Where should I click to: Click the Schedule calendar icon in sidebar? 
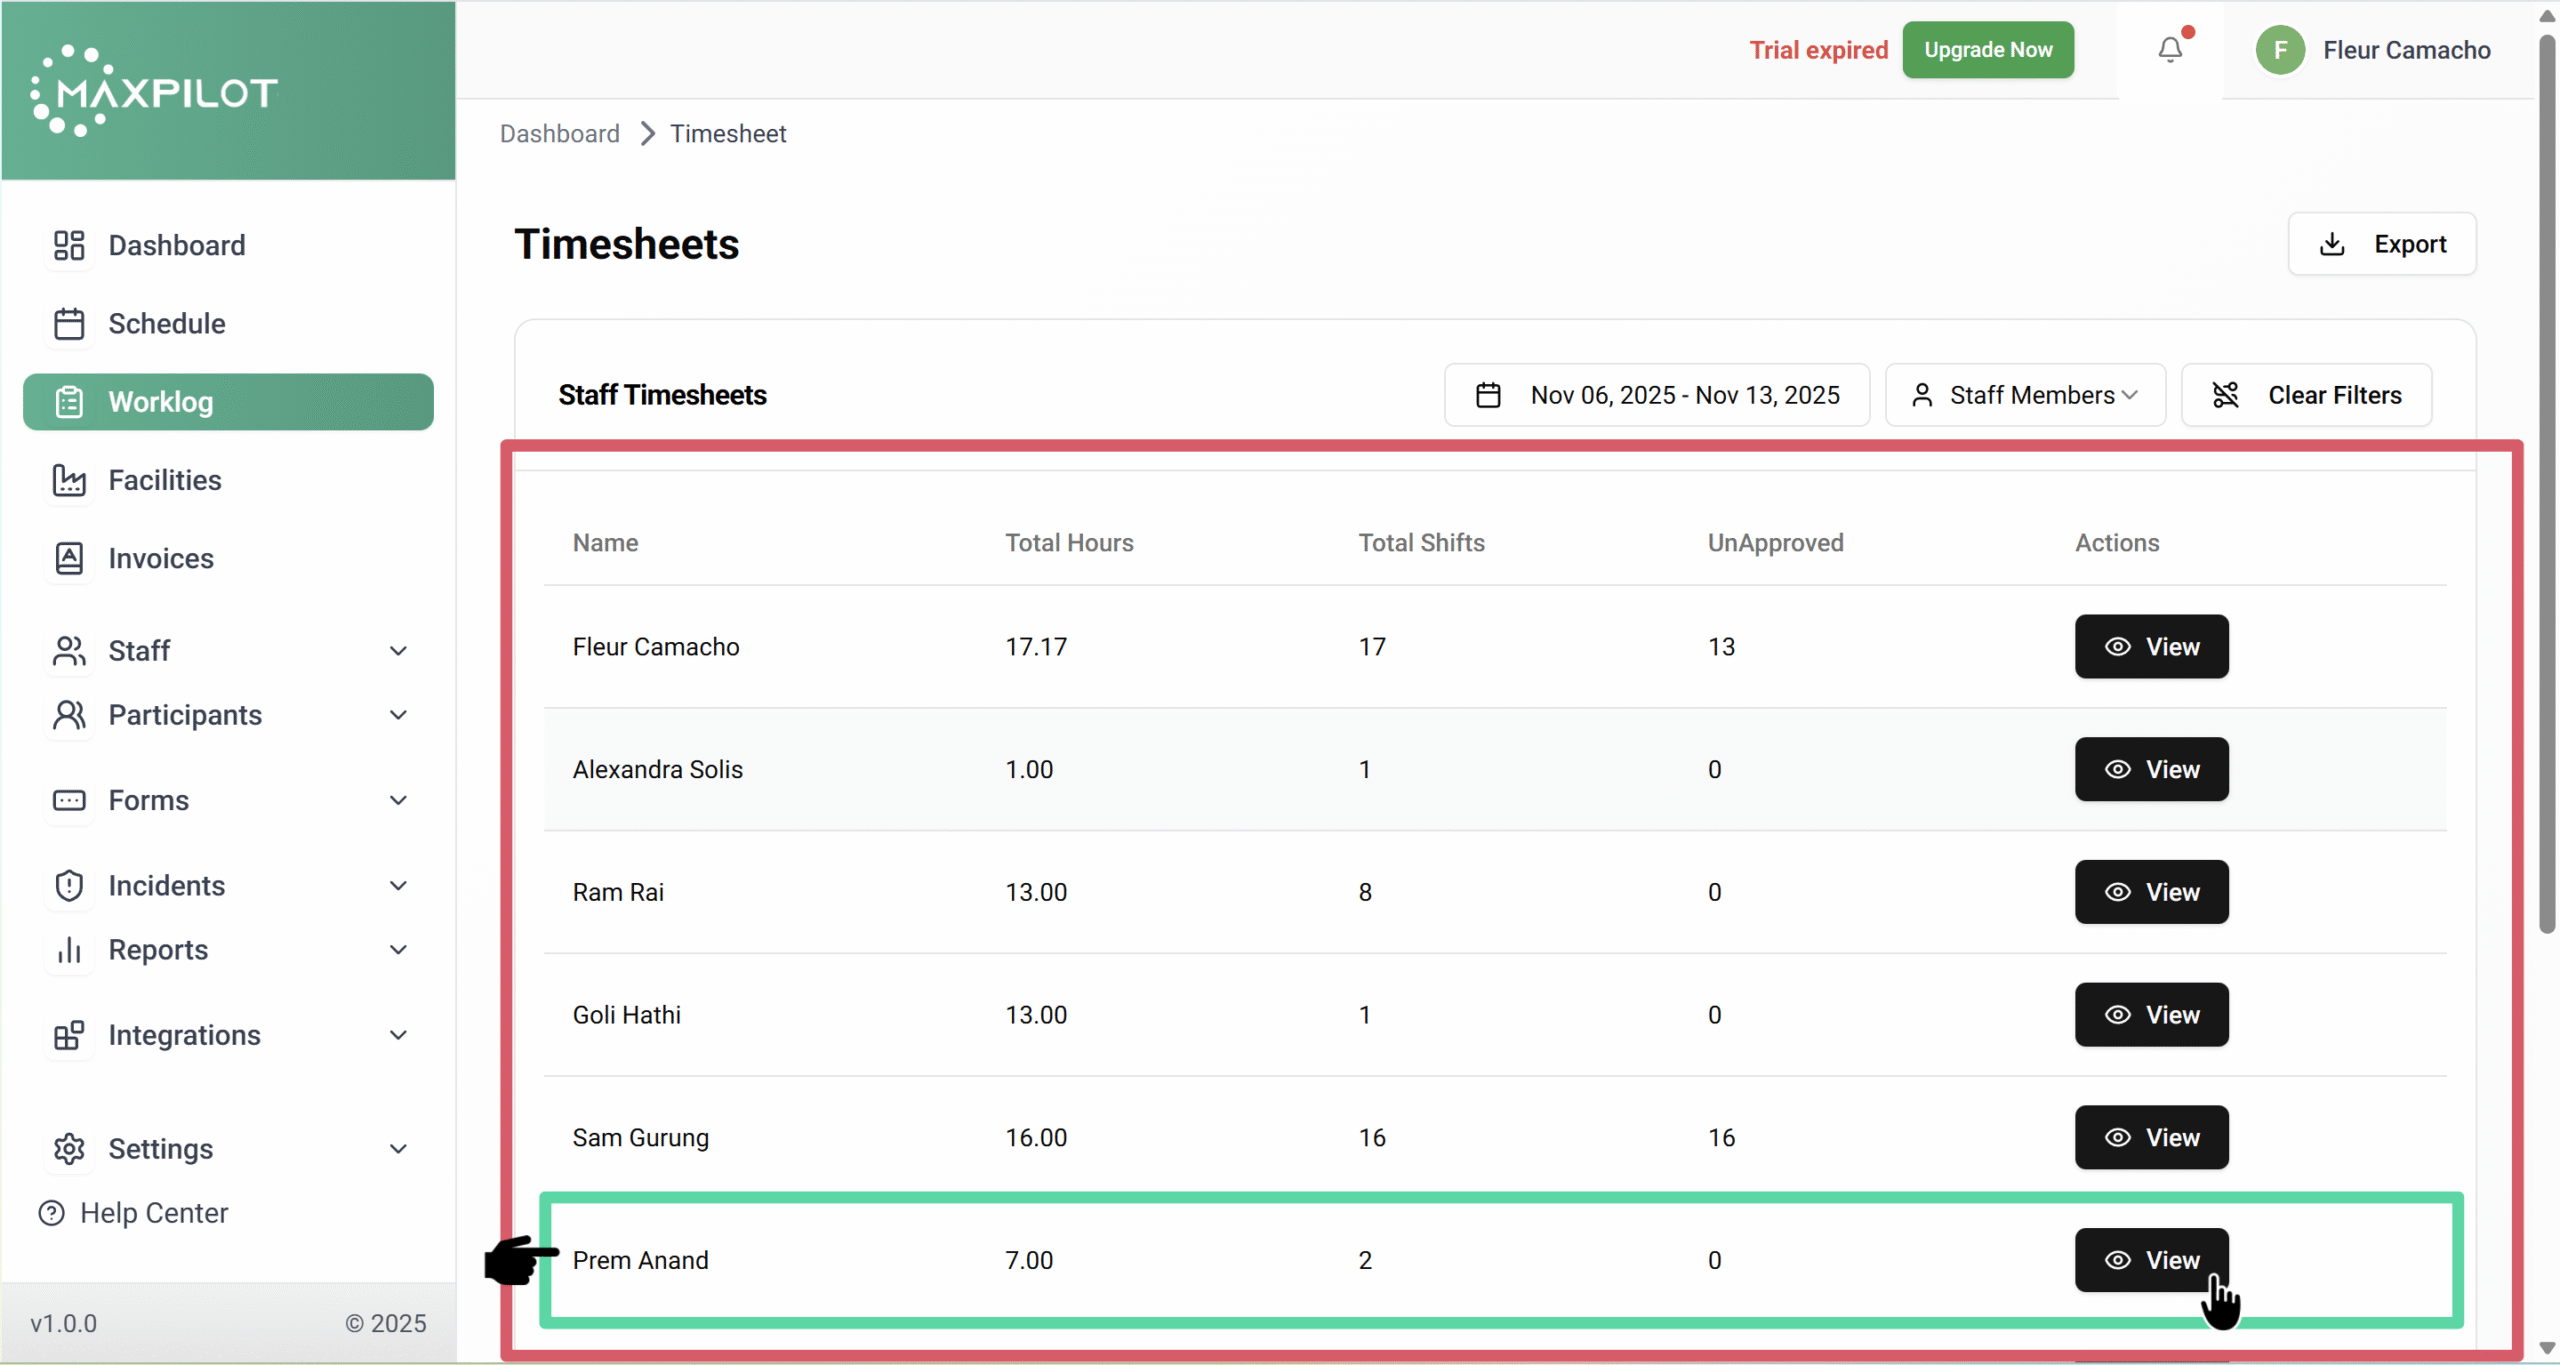coord(69,324)
